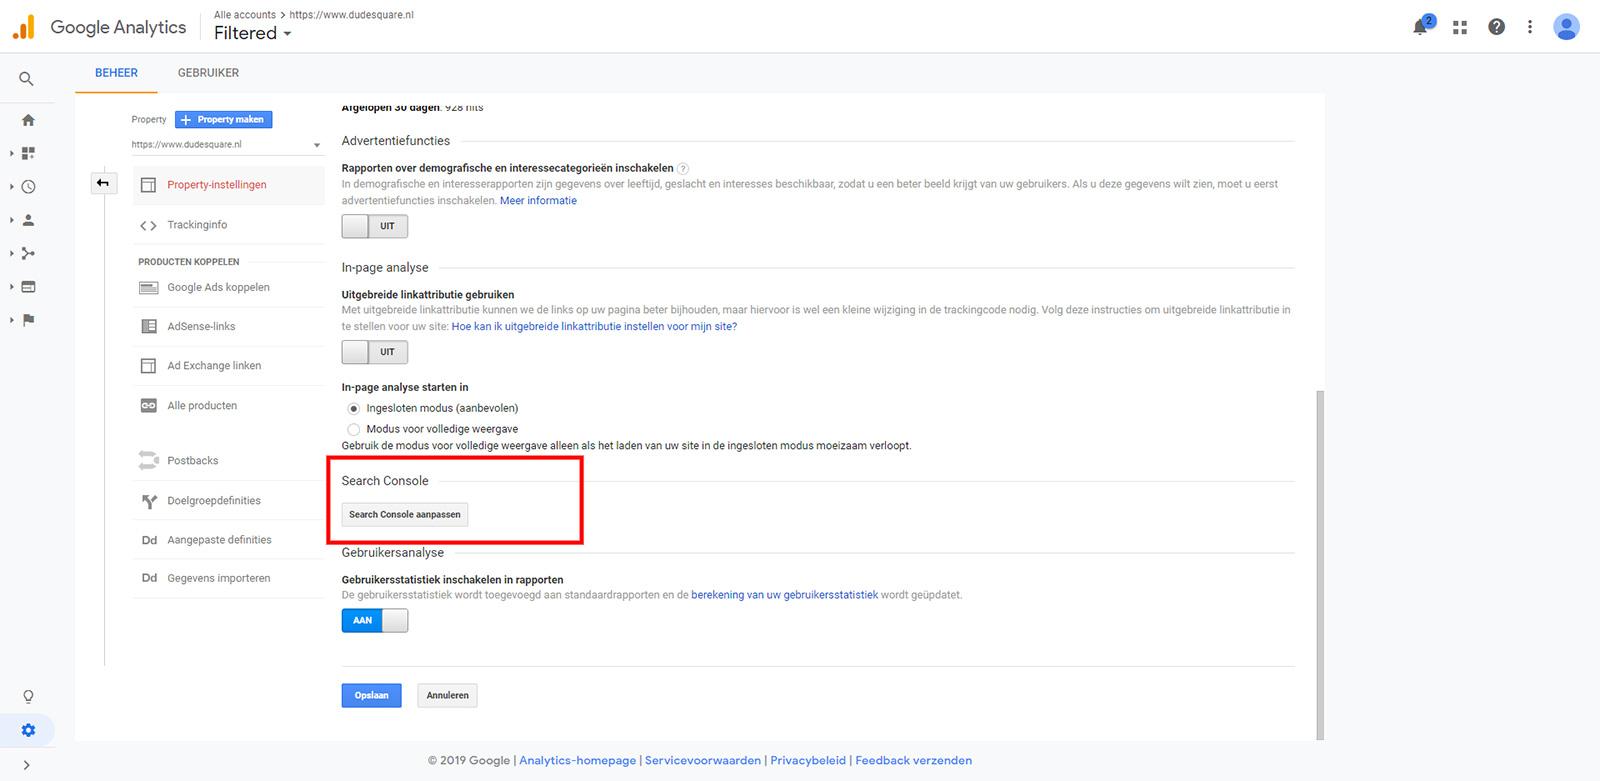1600x781 pixels.
Task: Click the Opslaan button
Action: tap(371, 696)
